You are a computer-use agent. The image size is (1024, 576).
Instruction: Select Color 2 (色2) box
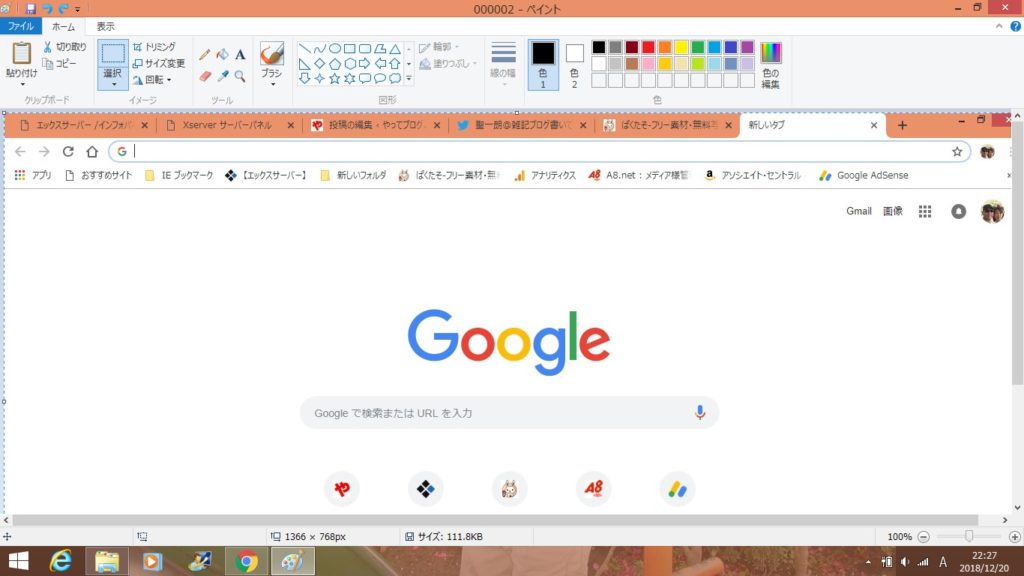574,65
